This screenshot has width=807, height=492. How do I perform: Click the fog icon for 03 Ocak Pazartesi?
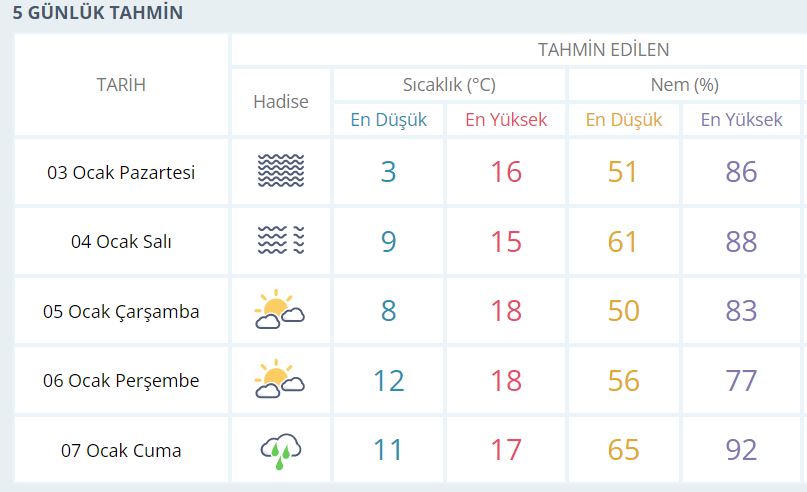(x=280, y=171)
